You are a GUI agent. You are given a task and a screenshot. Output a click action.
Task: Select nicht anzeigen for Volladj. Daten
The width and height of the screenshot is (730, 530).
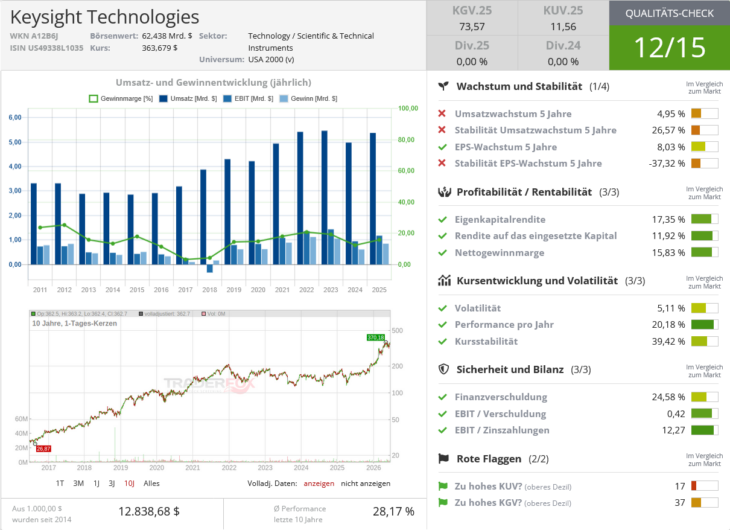tap(365, 483)
